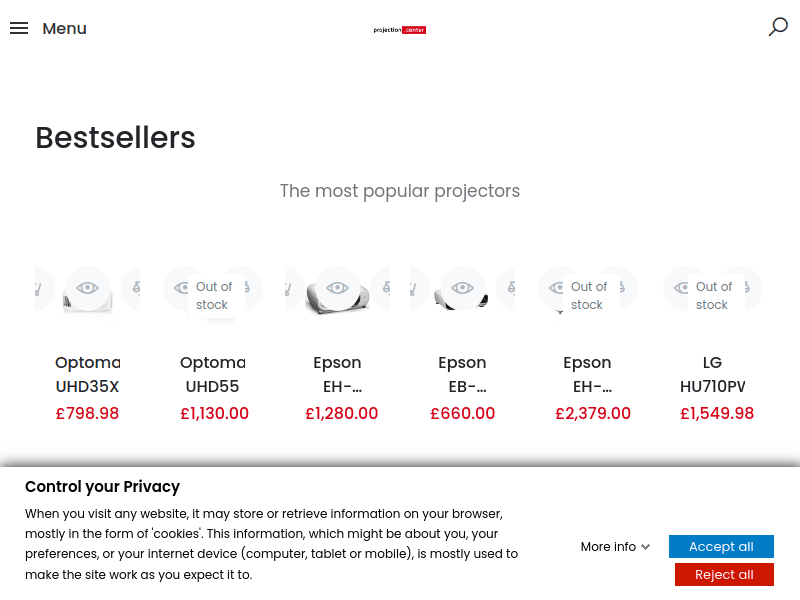Click the search magnifier icon

point(778,27)
